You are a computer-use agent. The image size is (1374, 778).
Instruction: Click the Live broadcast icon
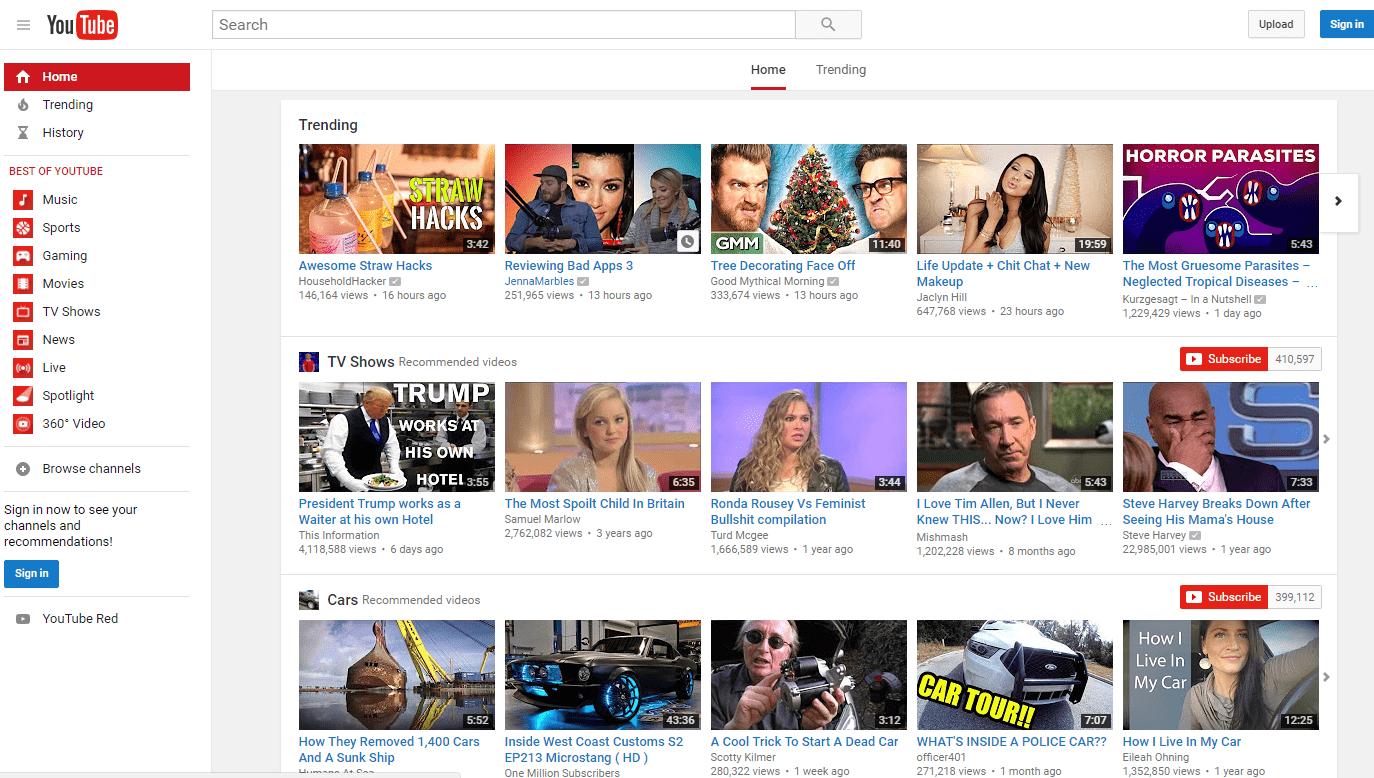pyautogui.click(x=23, y=368)
